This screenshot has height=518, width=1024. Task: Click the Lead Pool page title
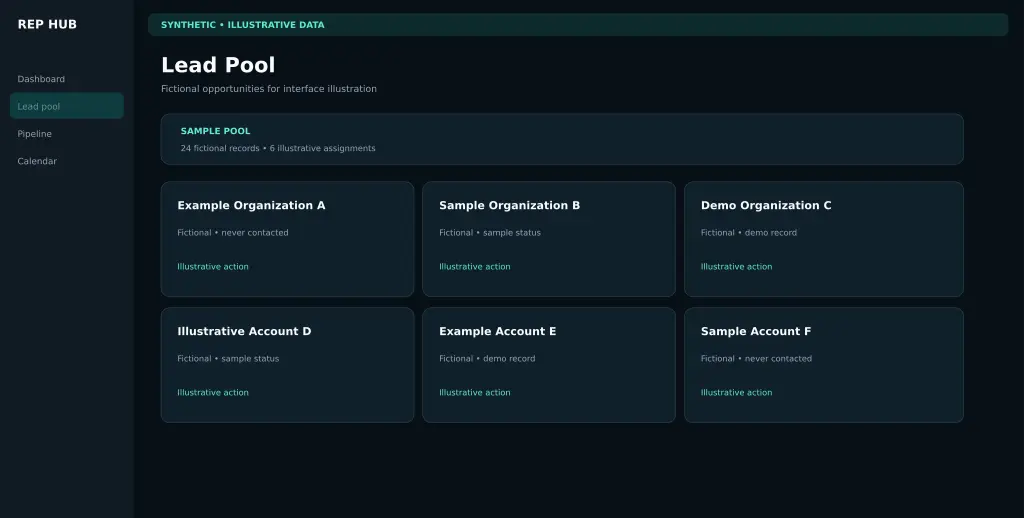(x=218, y=65)
